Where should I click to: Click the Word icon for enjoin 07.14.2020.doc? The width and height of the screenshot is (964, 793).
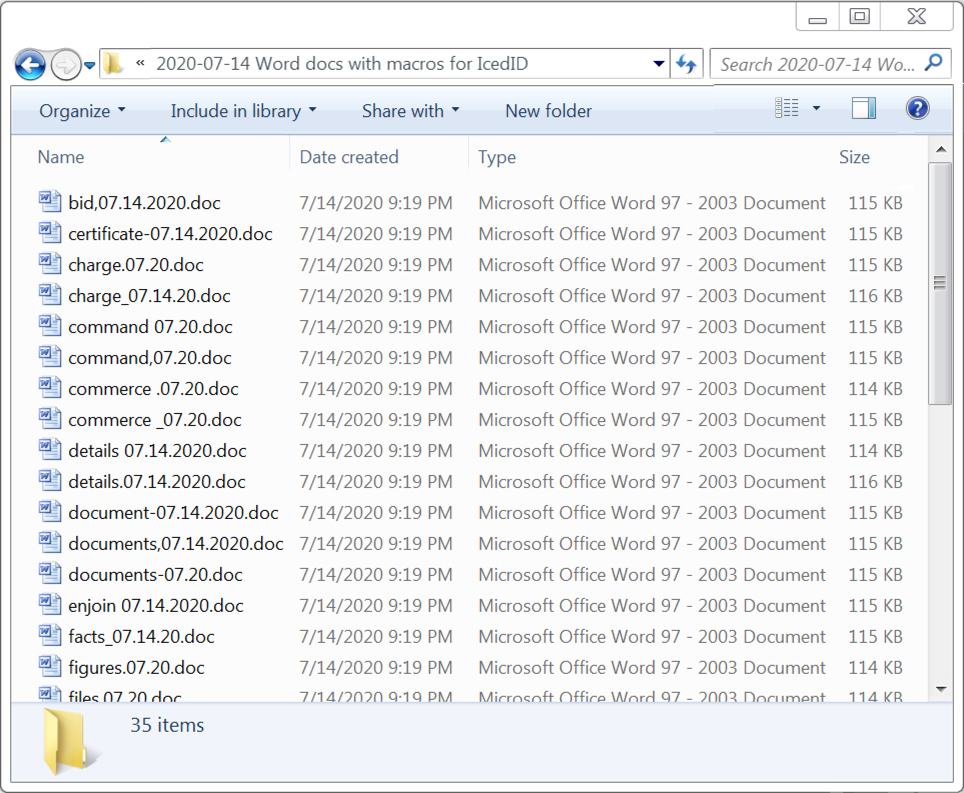pyautogui.click(x=50, y=604)
